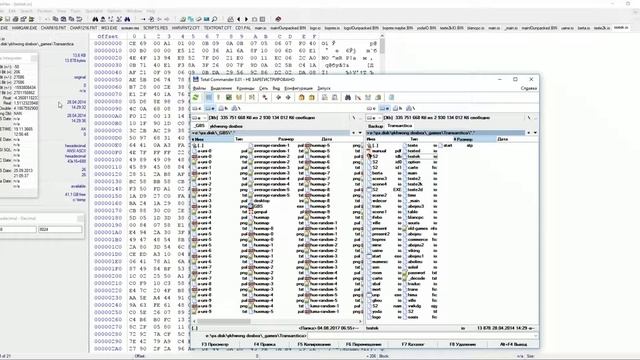640x360 pixels.
Task: Switch to the Transarctica tab in right panel
Action: tap(400, 126)
